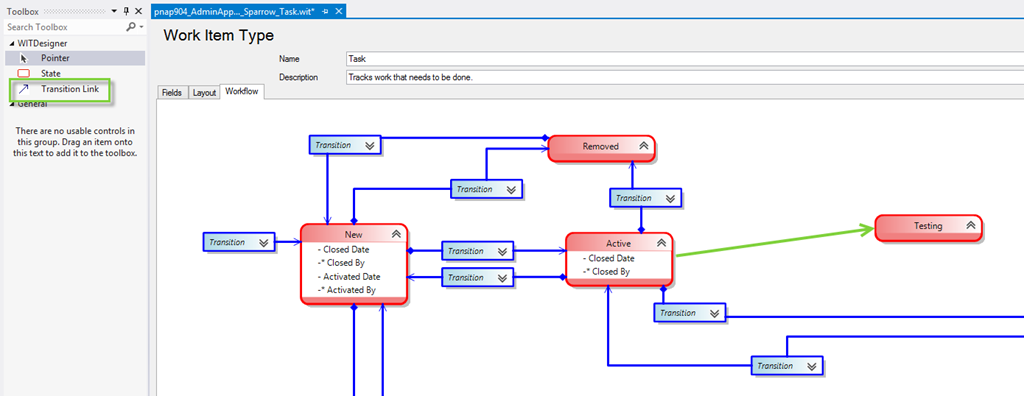1024x396 pixels.
Task: Pin the Sparrow_Task.wit document tab
Action: tap(325, 12)
